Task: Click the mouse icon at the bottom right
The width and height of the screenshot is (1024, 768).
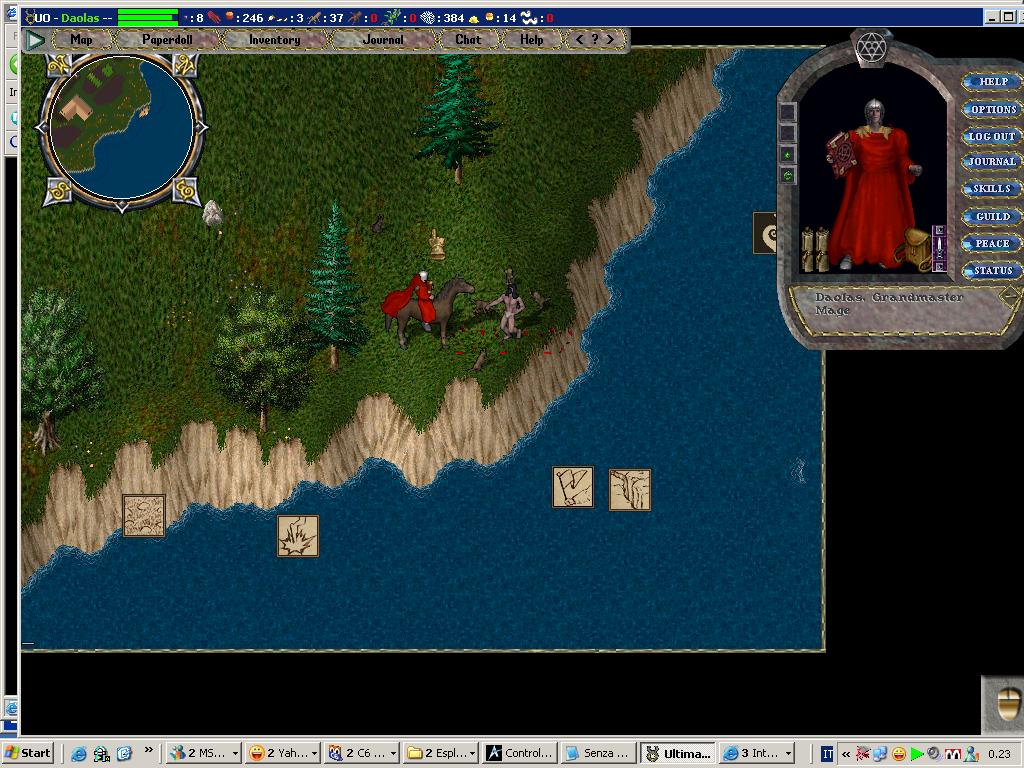Action: tap(1008, 705)
